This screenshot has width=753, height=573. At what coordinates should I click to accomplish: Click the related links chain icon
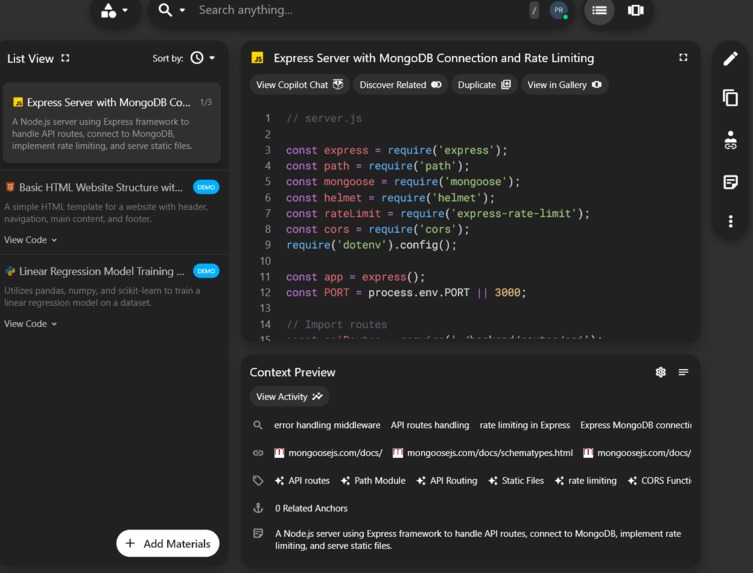coord(258,453)
